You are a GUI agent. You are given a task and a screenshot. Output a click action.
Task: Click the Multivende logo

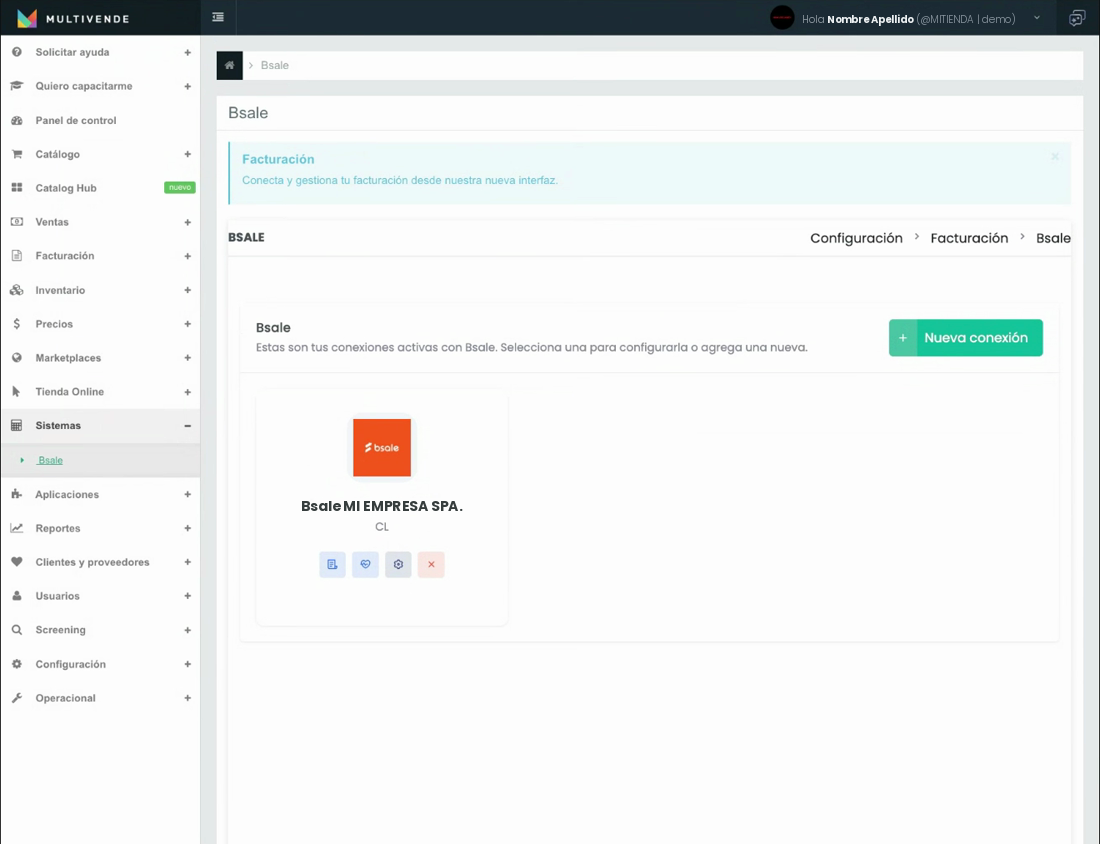(x=73, y=18)
